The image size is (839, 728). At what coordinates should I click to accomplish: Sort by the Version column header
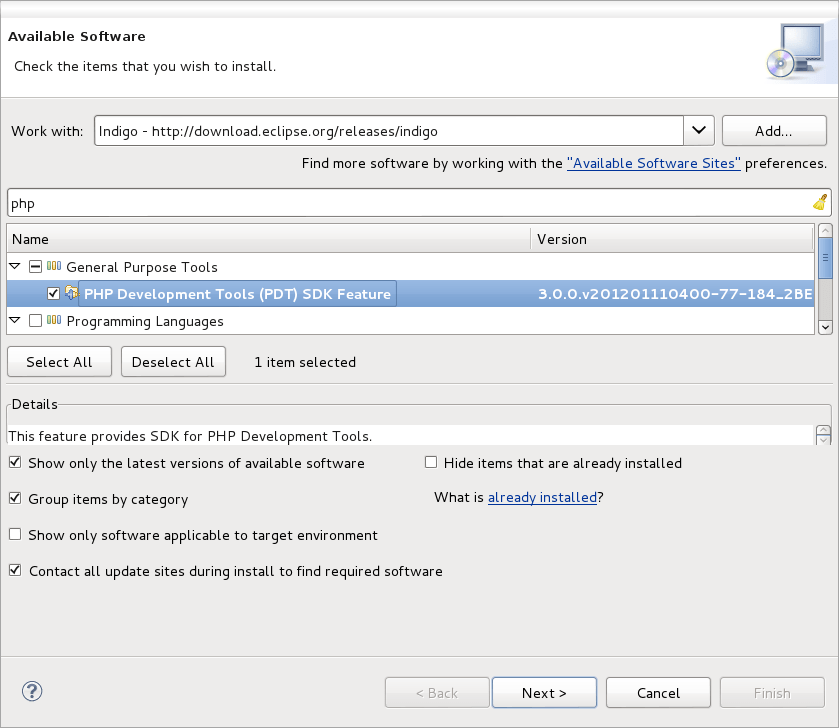(672, 239)
